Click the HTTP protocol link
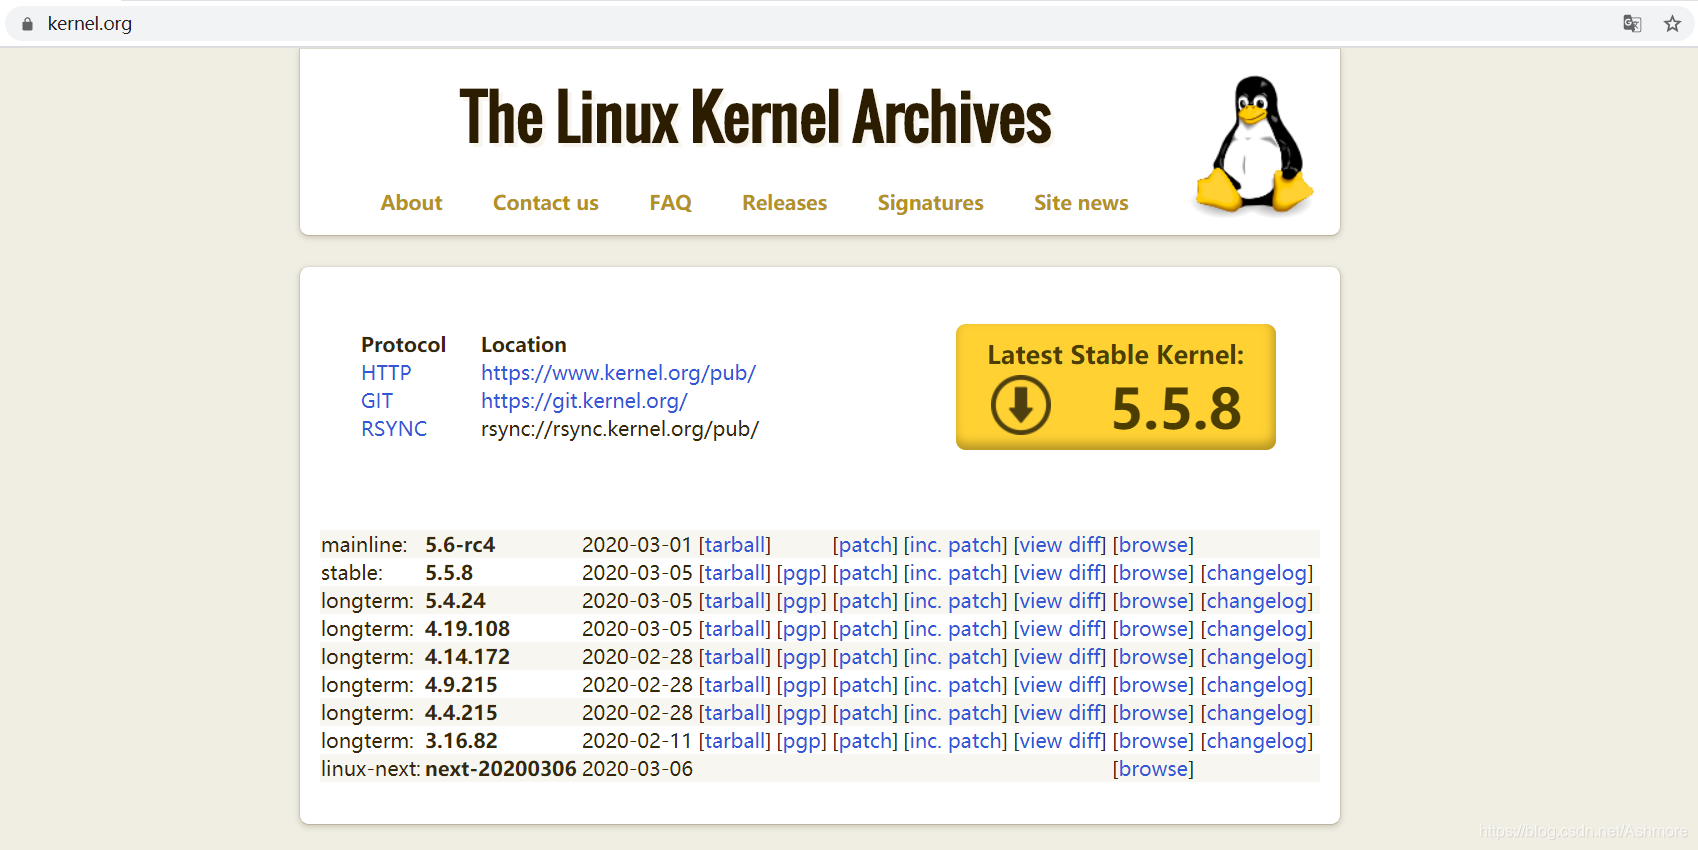 (386, 373)
